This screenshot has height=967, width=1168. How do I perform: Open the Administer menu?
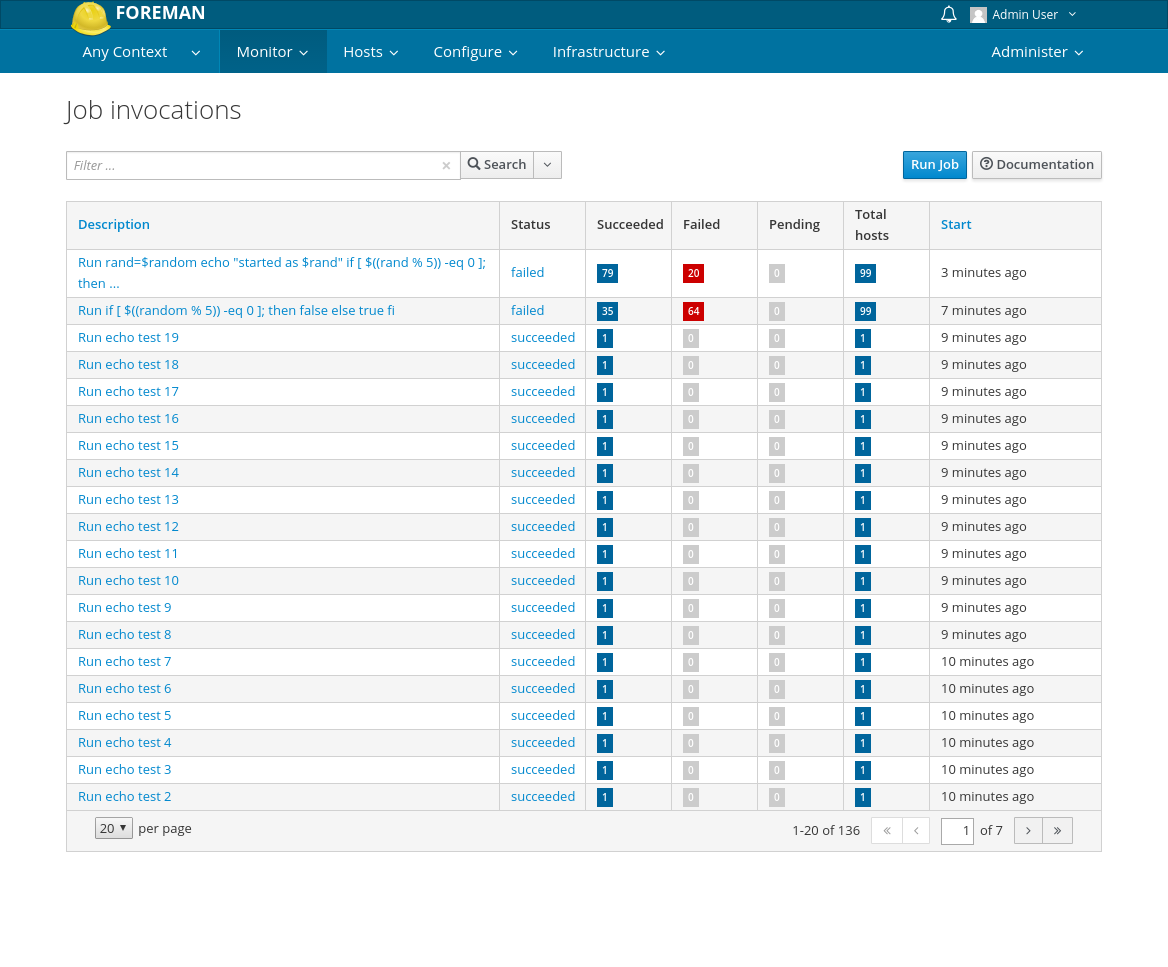(x=1036, y=52)
